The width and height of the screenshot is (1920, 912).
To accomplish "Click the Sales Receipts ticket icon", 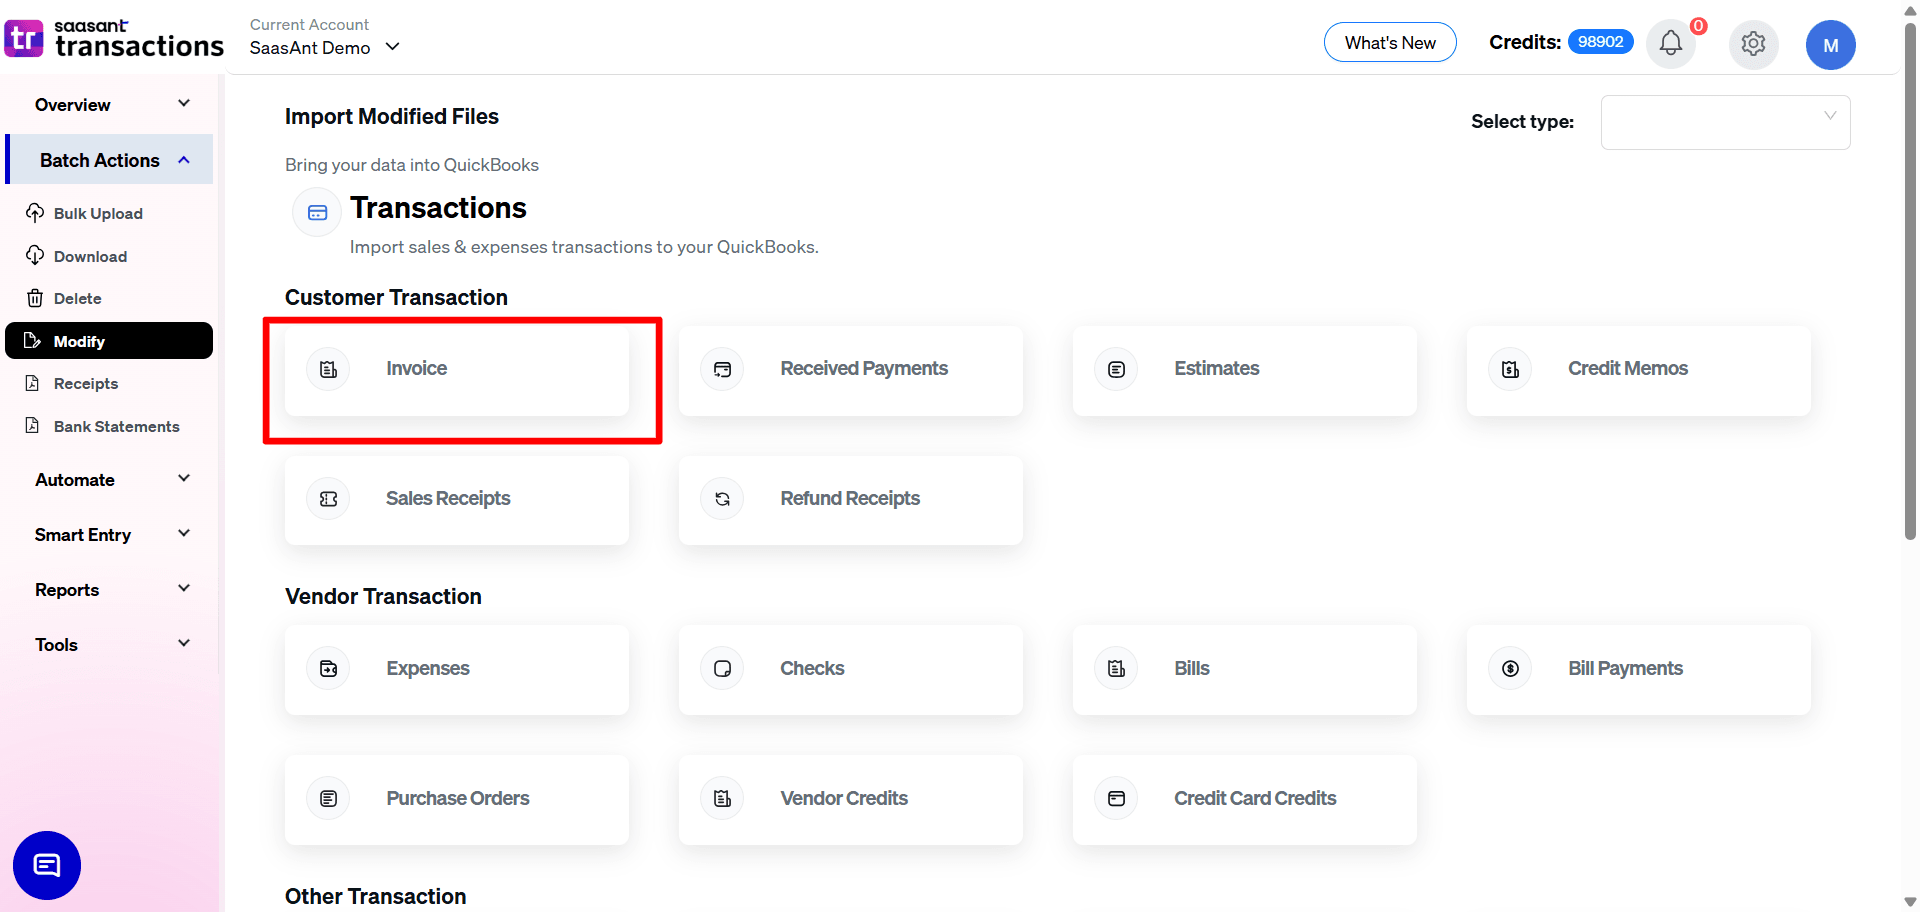I will point(329,499).
